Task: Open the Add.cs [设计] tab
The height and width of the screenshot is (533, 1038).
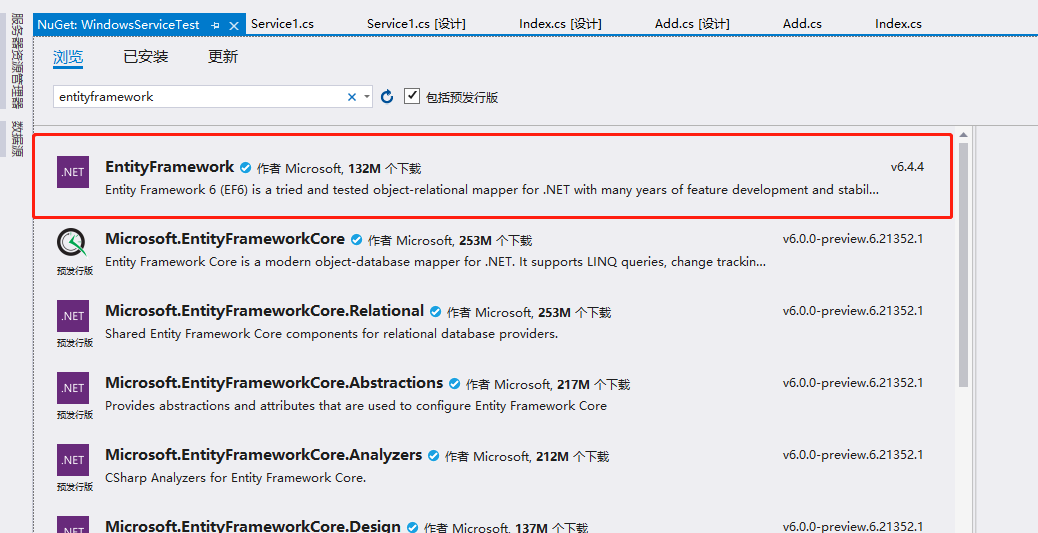Action: [x=692, y=24]
